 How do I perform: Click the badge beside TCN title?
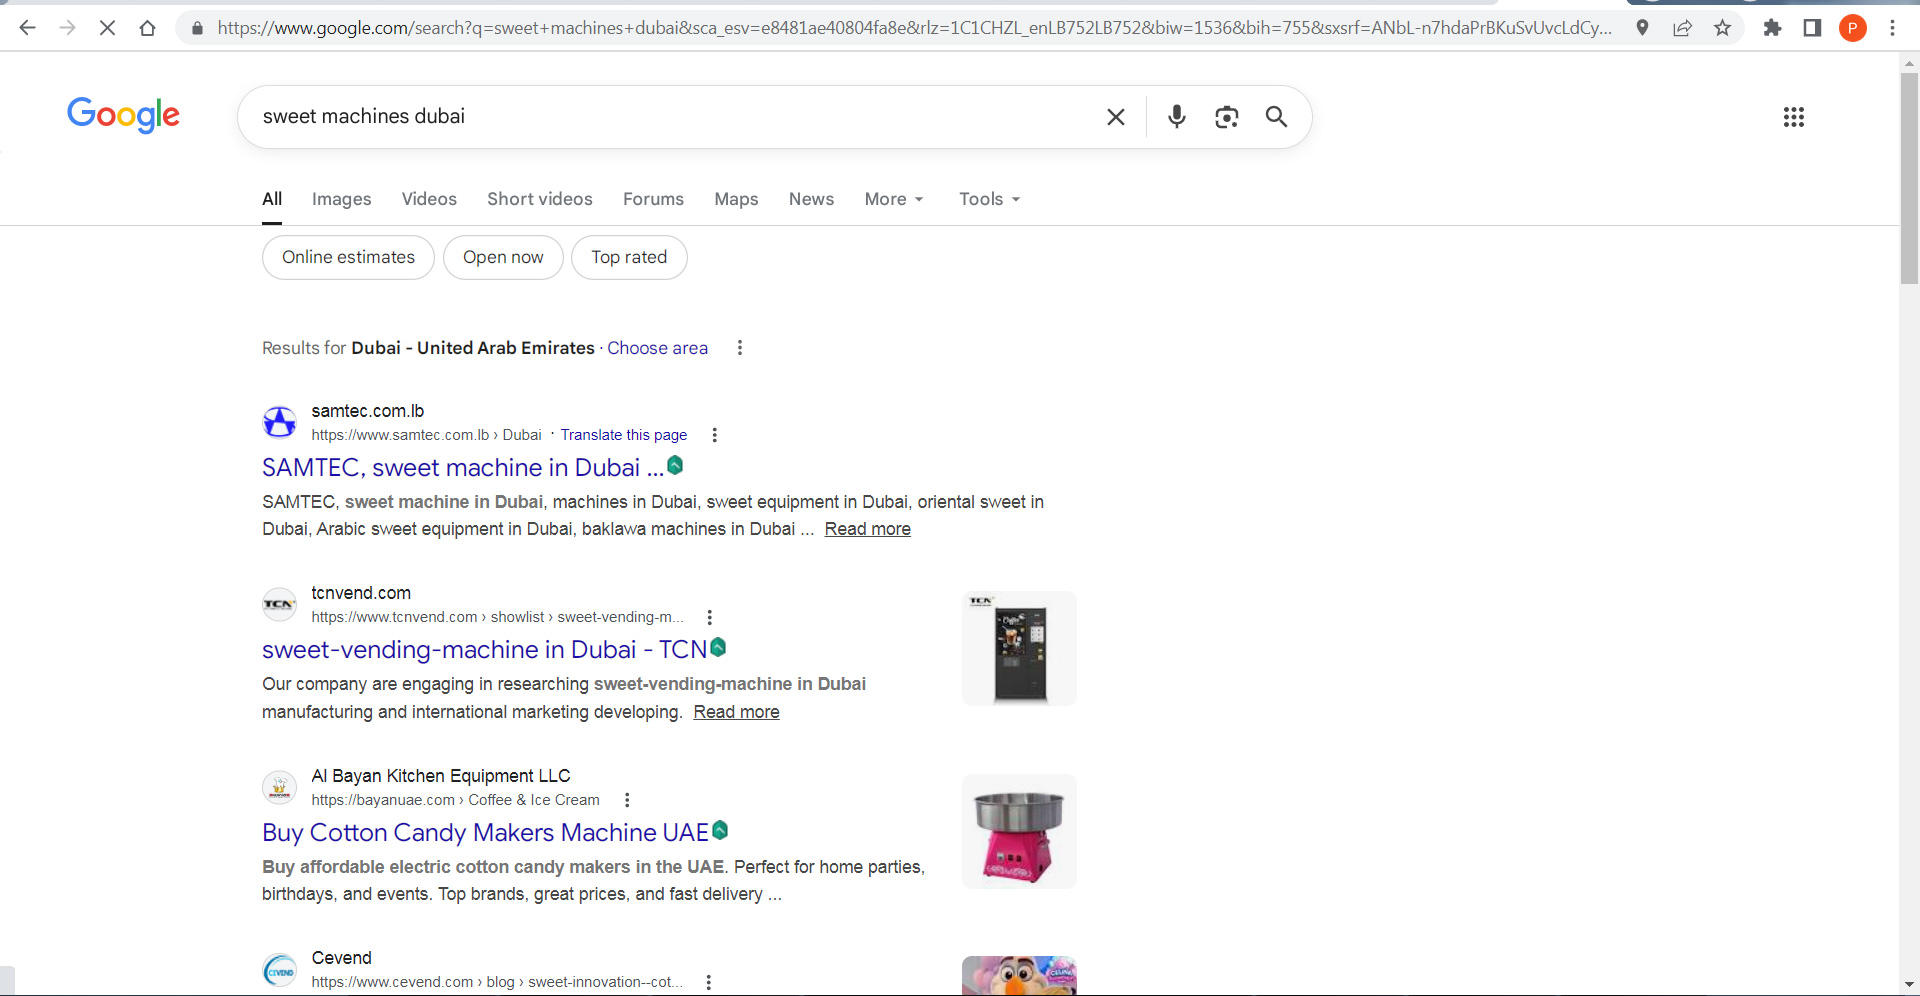click(718, 647)
